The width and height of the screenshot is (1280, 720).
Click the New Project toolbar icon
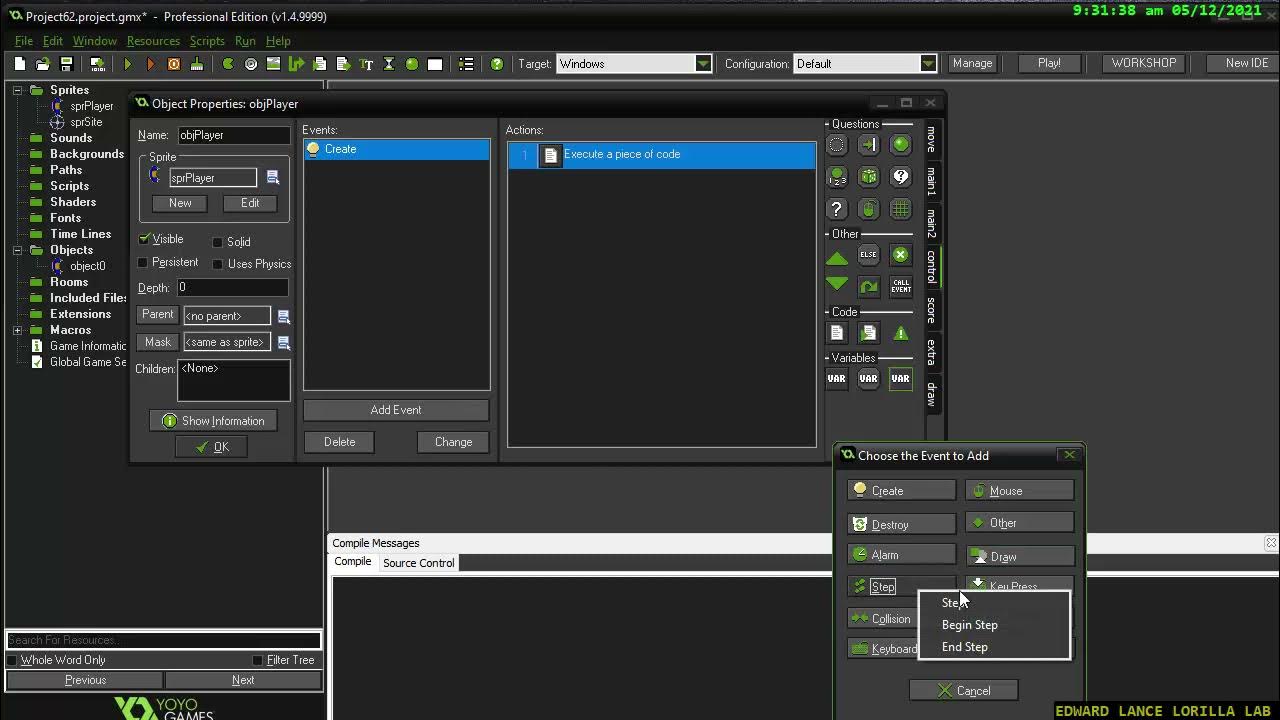[x=20, y=64]
